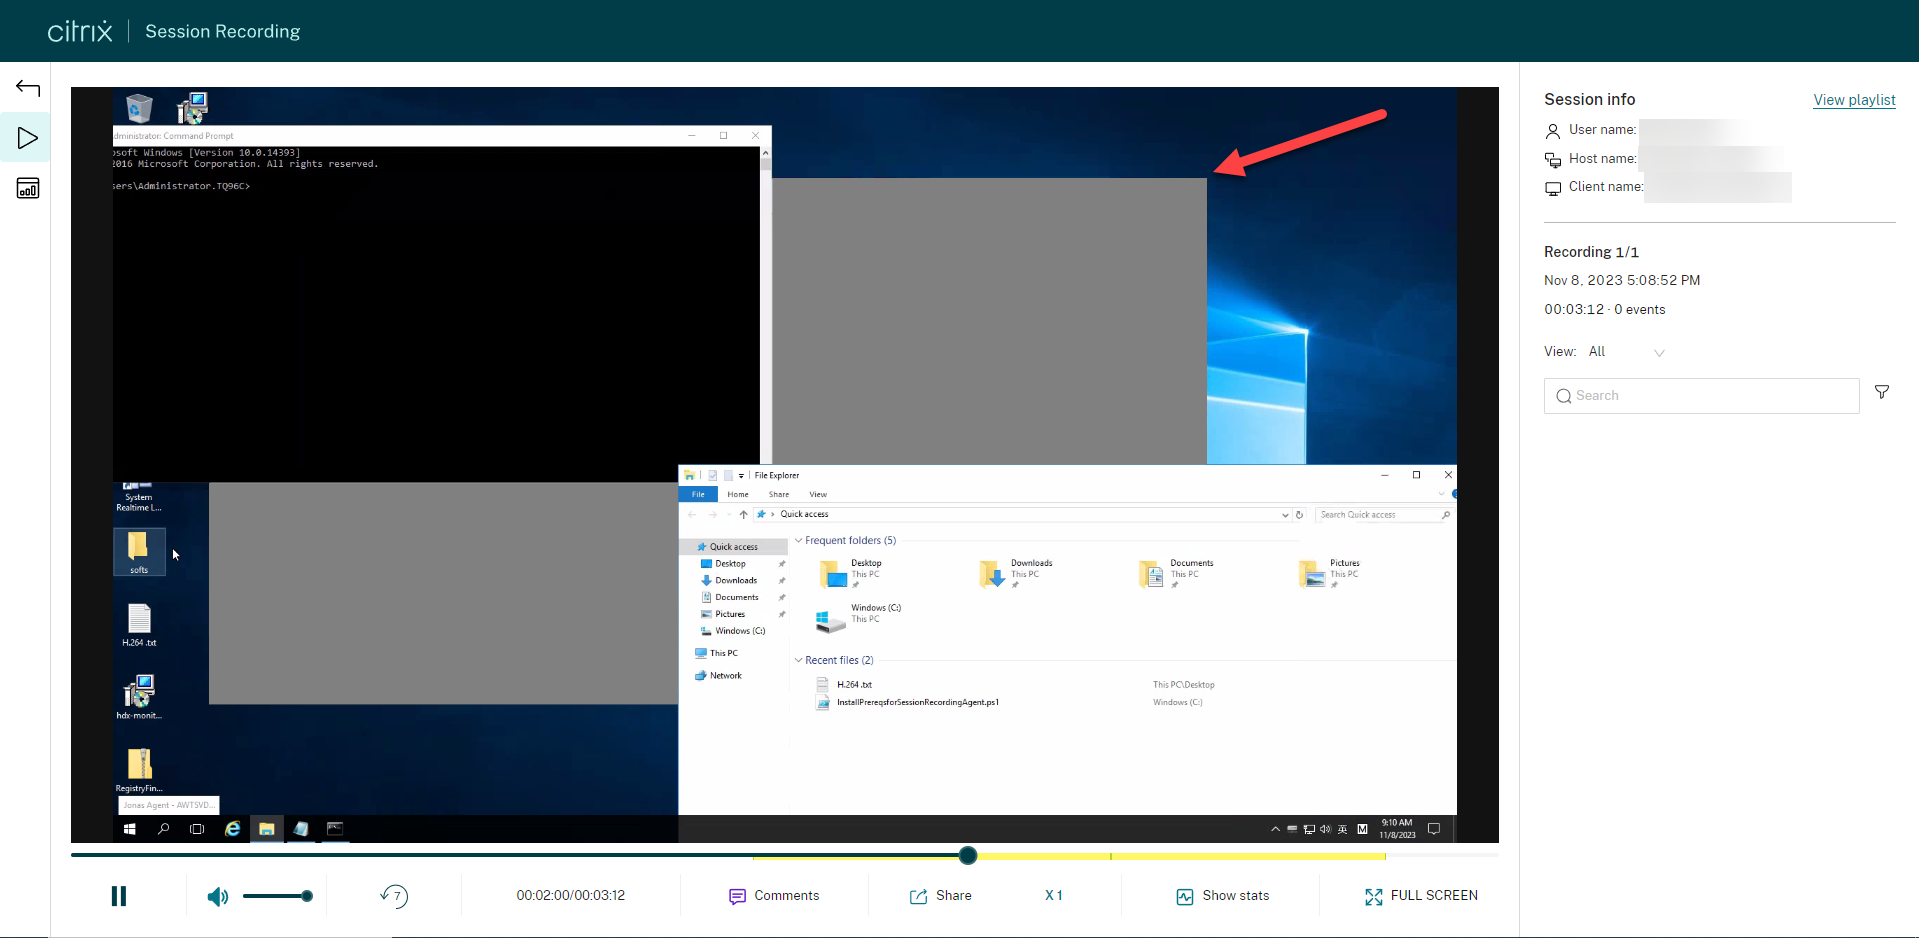Launch Internet Explorer from recorded taskbar
Image resolution: width=1919 pixels, height=938 pixels.
[232, 829]
